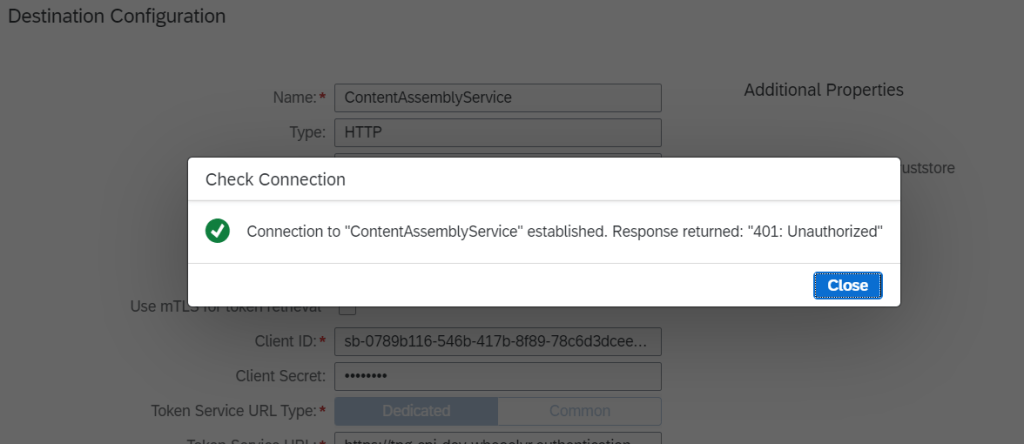Click the Type field label

click(306, 132)
